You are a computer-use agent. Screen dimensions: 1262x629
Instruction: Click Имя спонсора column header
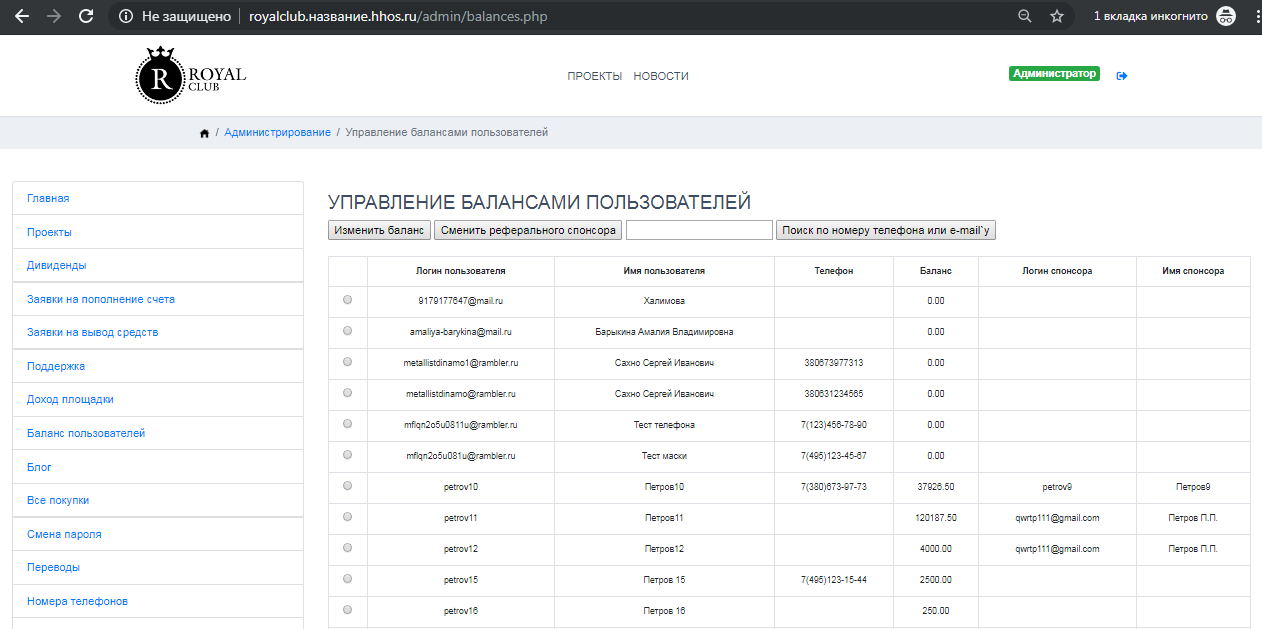coord(1193,271)
